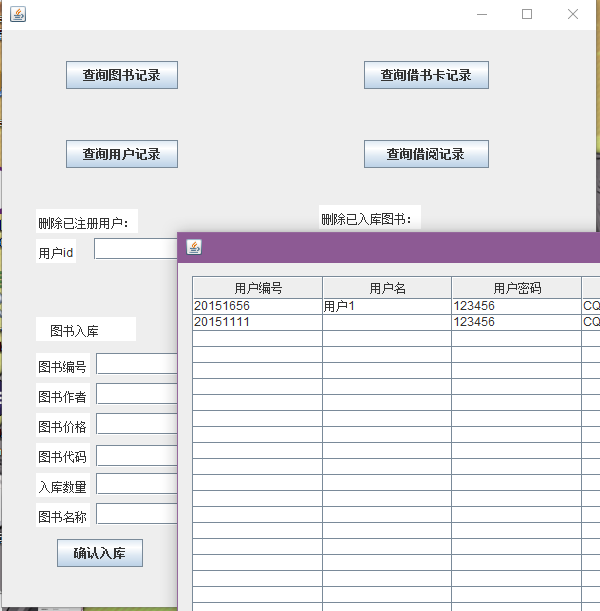Maximize the main window
The image size is (600, 611).
tap(527, 14)
